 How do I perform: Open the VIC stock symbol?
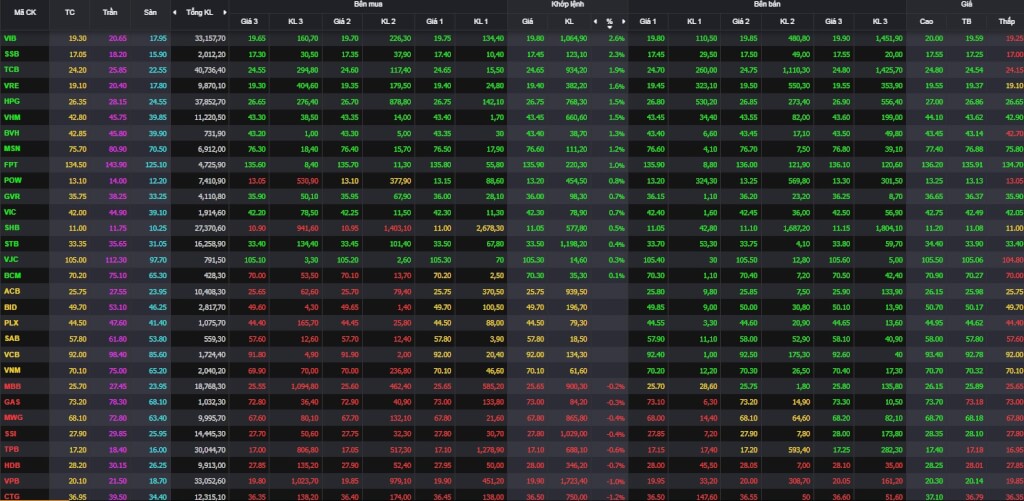[10, 212]
